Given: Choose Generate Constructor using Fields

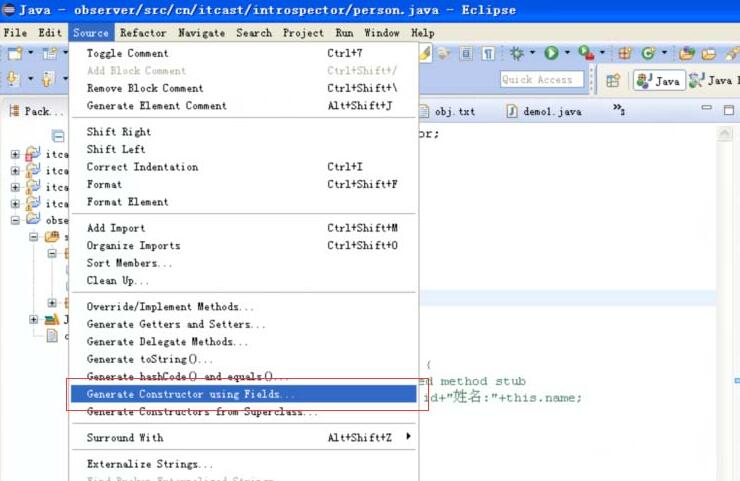Looking at the screenshot, I should point(190,394).
